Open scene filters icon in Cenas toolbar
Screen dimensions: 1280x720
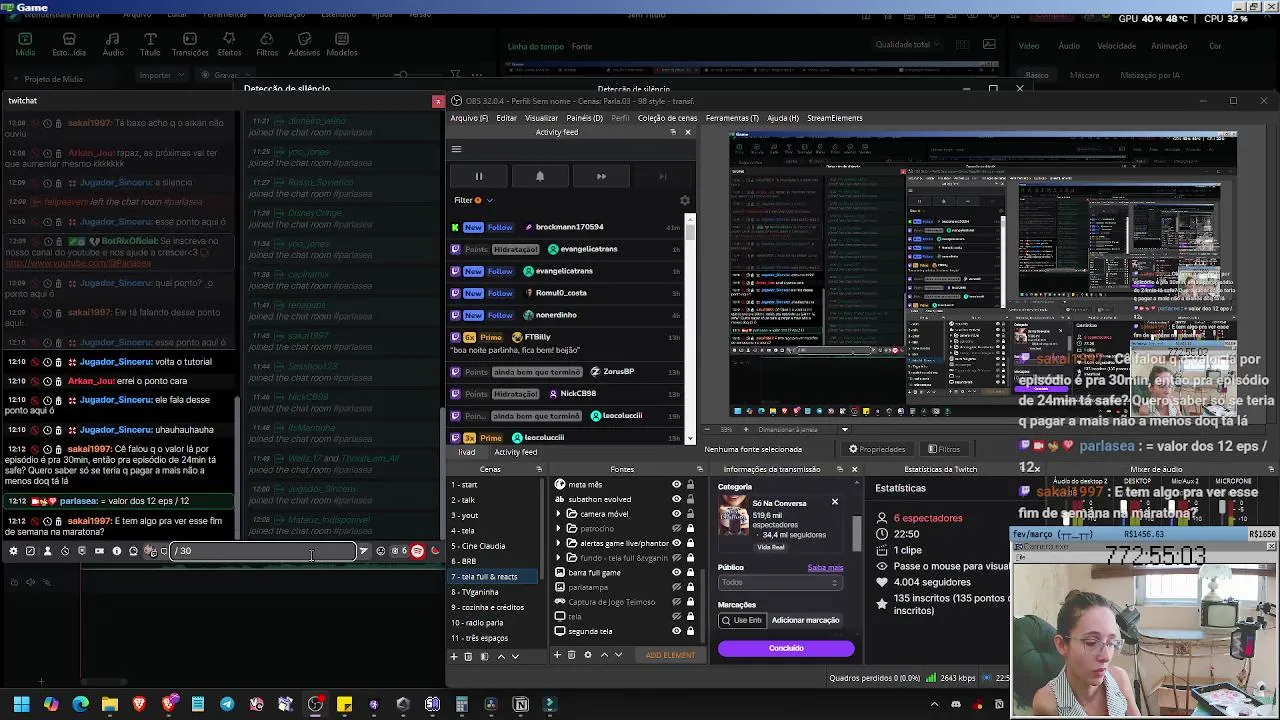point(484,656)
